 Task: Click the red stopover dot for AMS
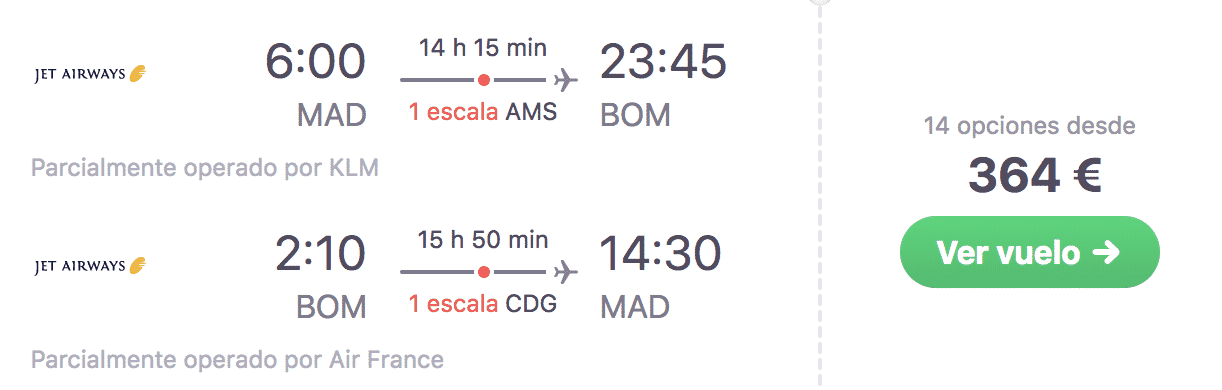pos(484,79)
